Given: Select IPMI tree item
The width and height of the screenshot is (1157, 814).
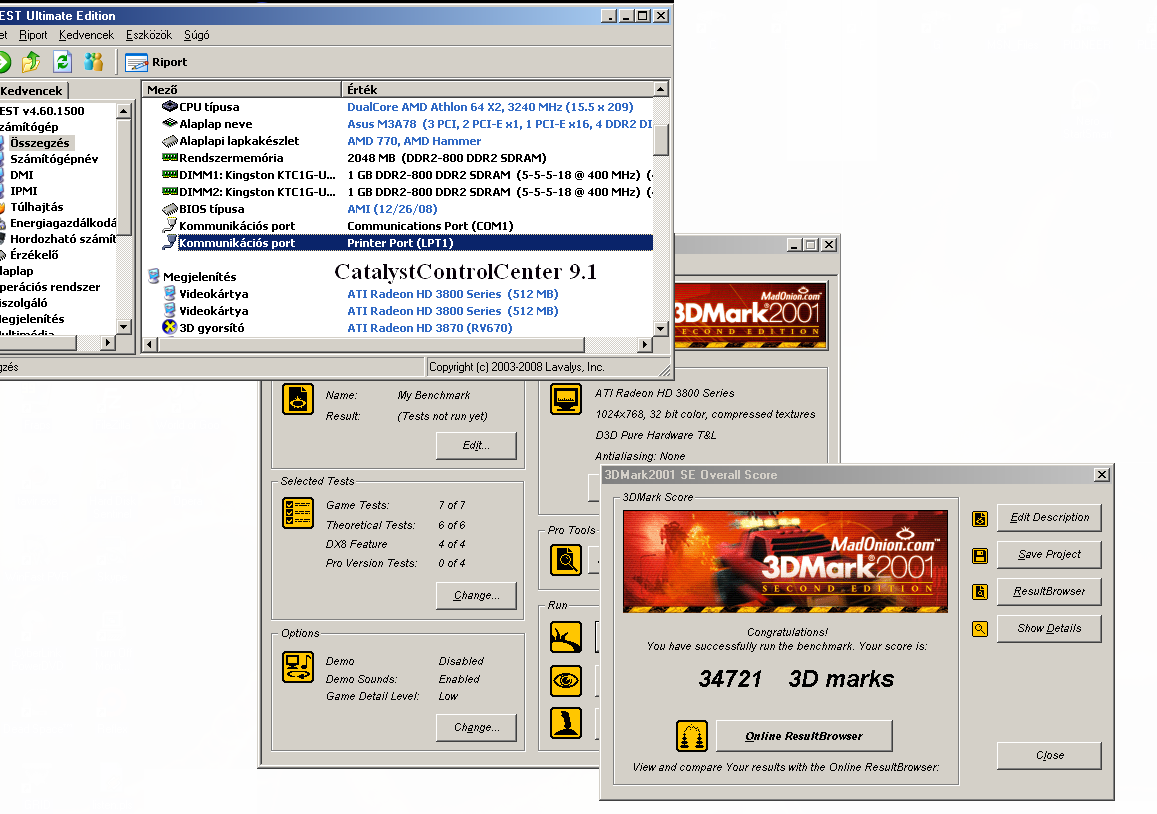Looking at the screenshot, I should [x=24, y=190].
